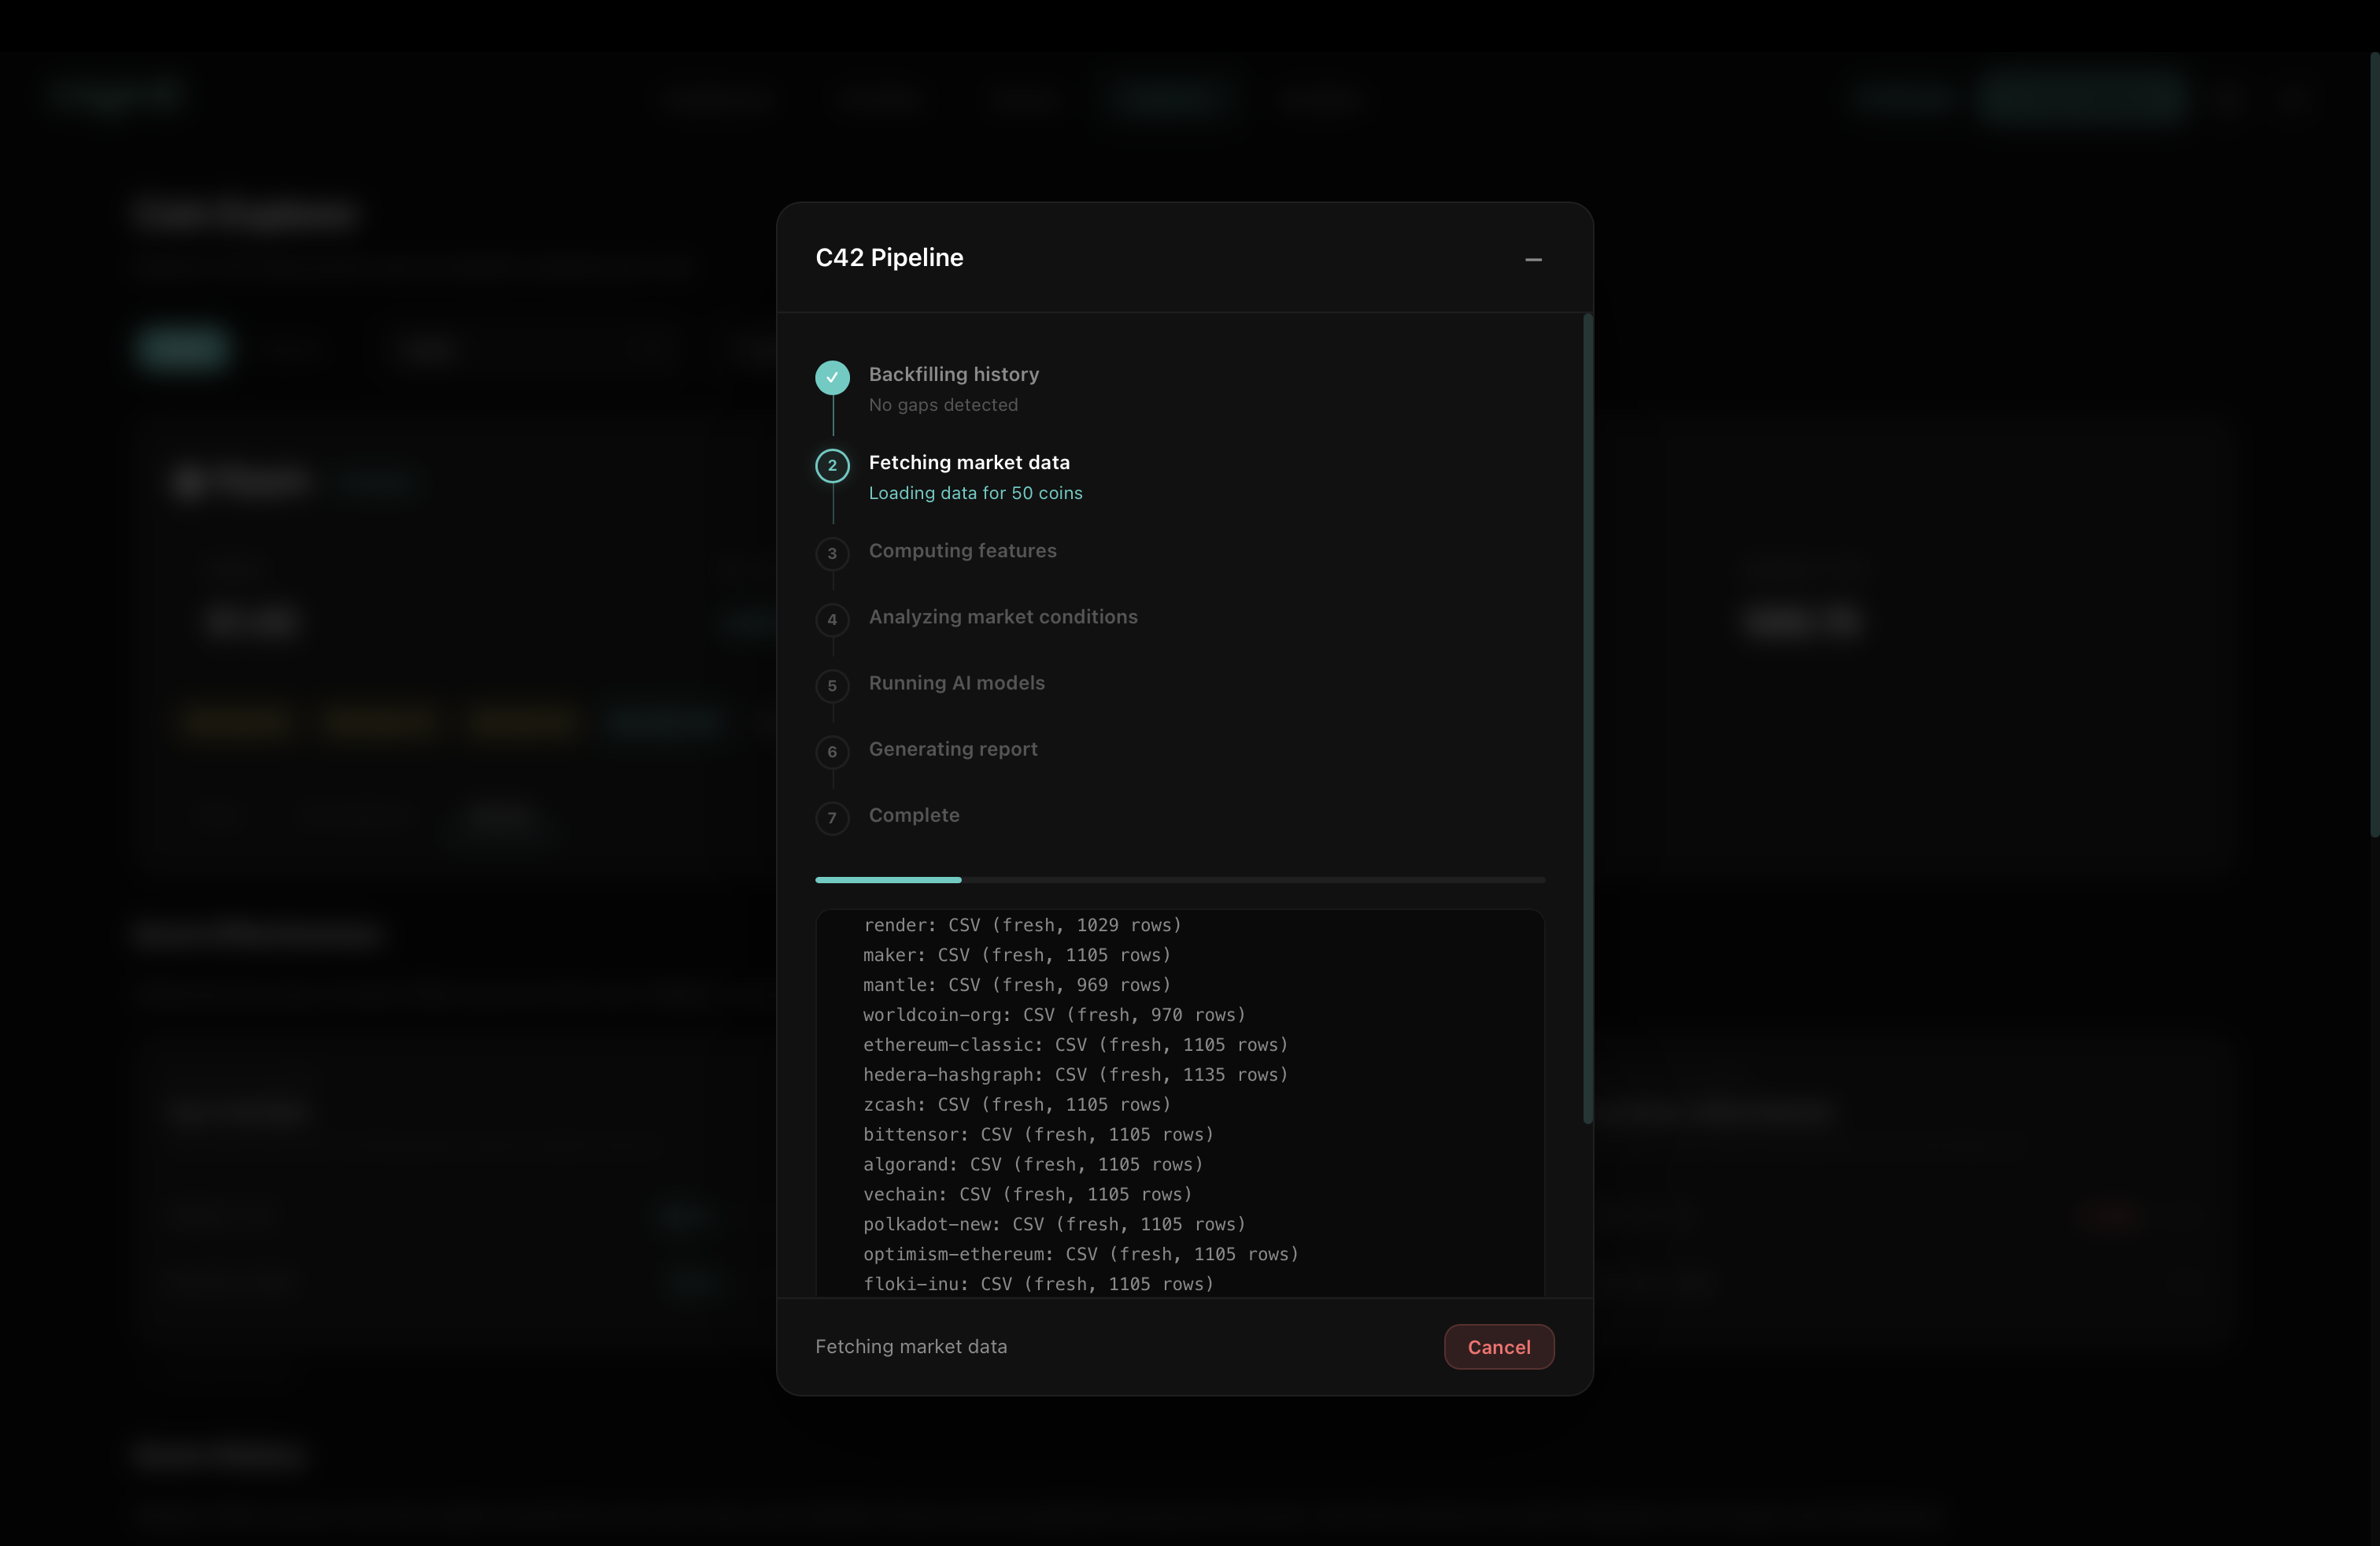Click the Loading data for 50 coins status
Viewport: 2380px width, 1546px height.
coord(975,493)
